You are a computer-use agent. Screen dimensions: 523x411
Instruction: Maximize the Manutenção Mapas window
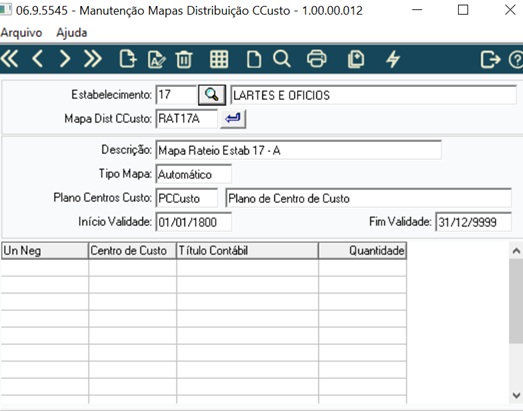click(463, 10)
